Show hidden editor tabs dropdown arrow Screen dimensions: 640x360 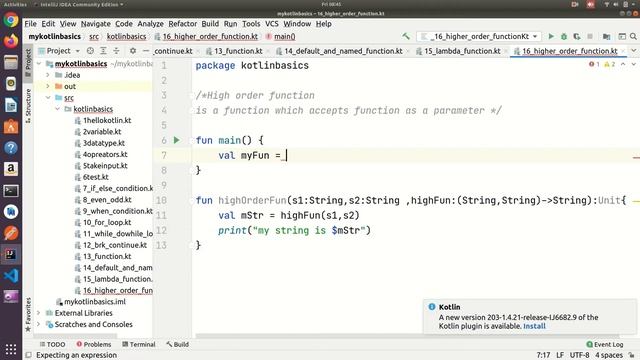tap(633, 51)
